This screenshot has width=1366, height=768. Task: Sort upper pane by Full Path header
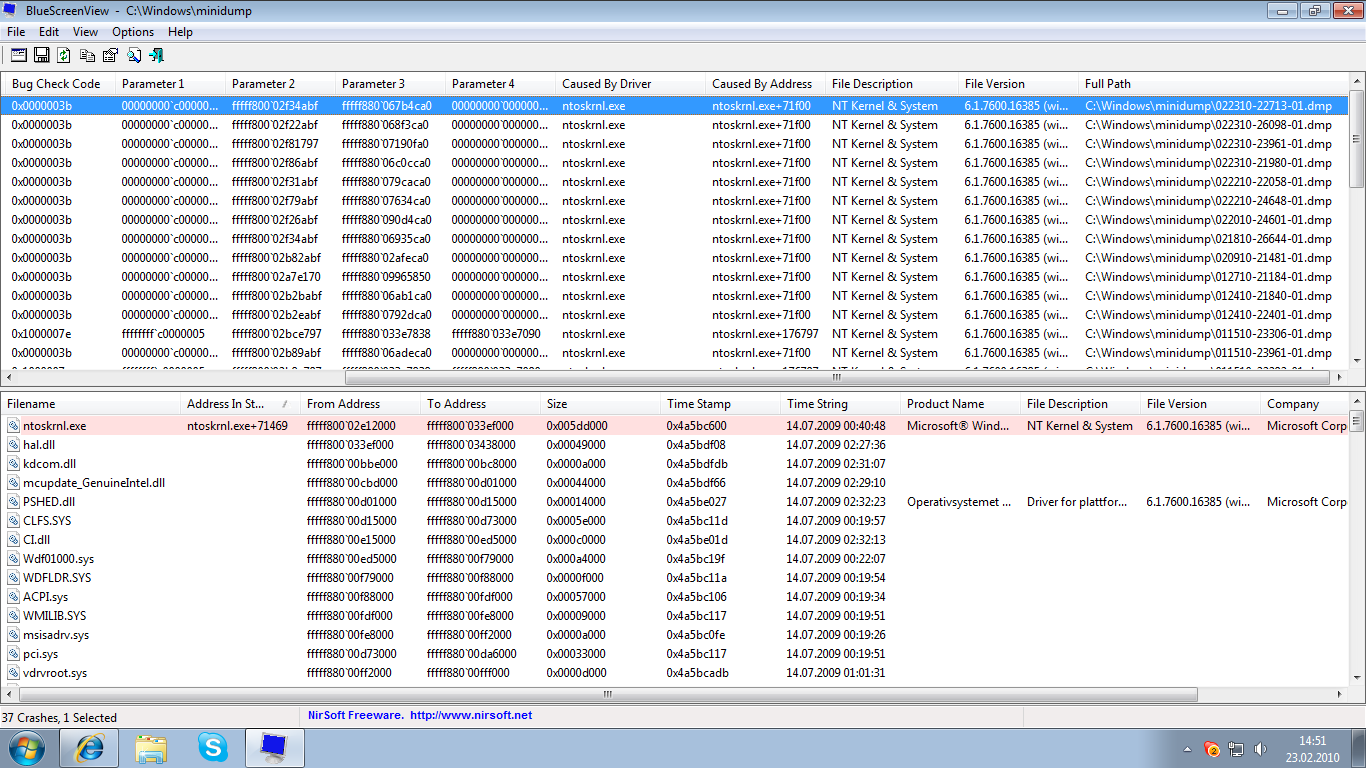point(1213,84)
